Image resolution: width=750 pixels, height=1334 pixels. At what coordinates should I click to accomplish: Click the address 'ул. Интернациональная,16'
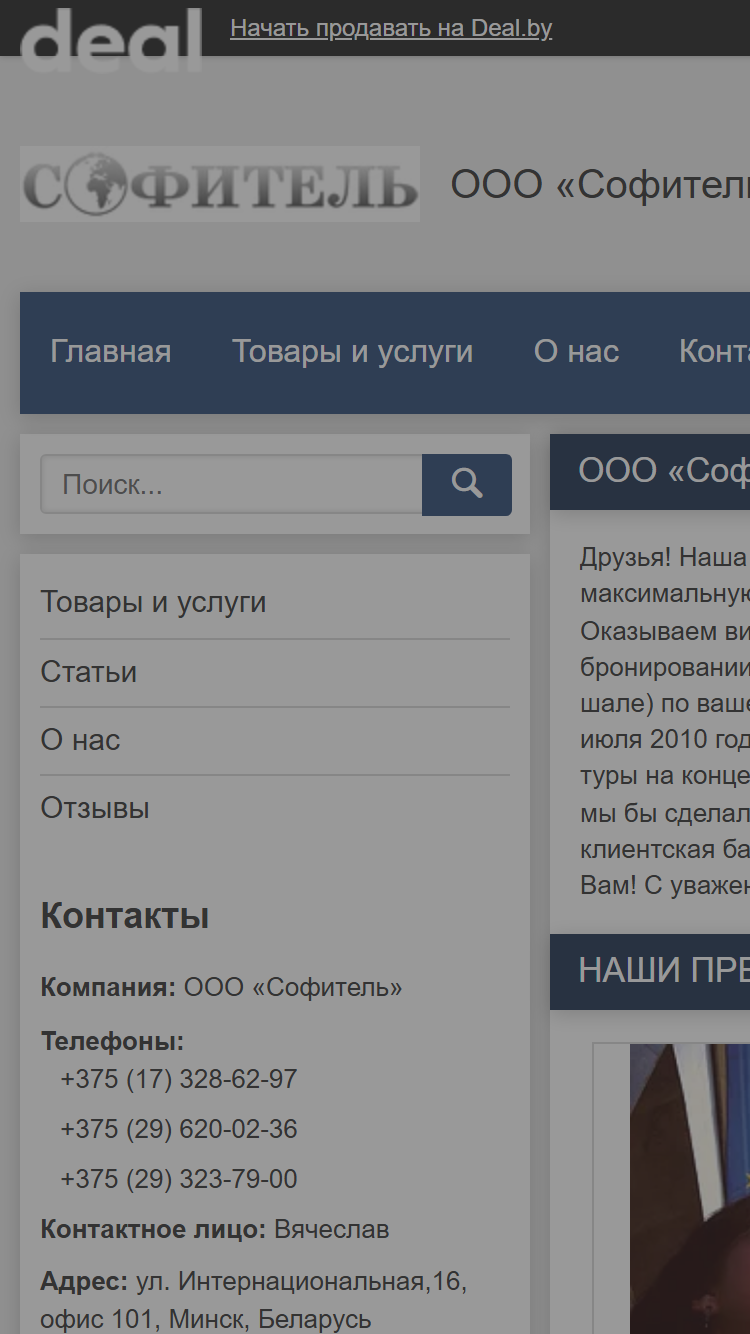point(302,1281)
